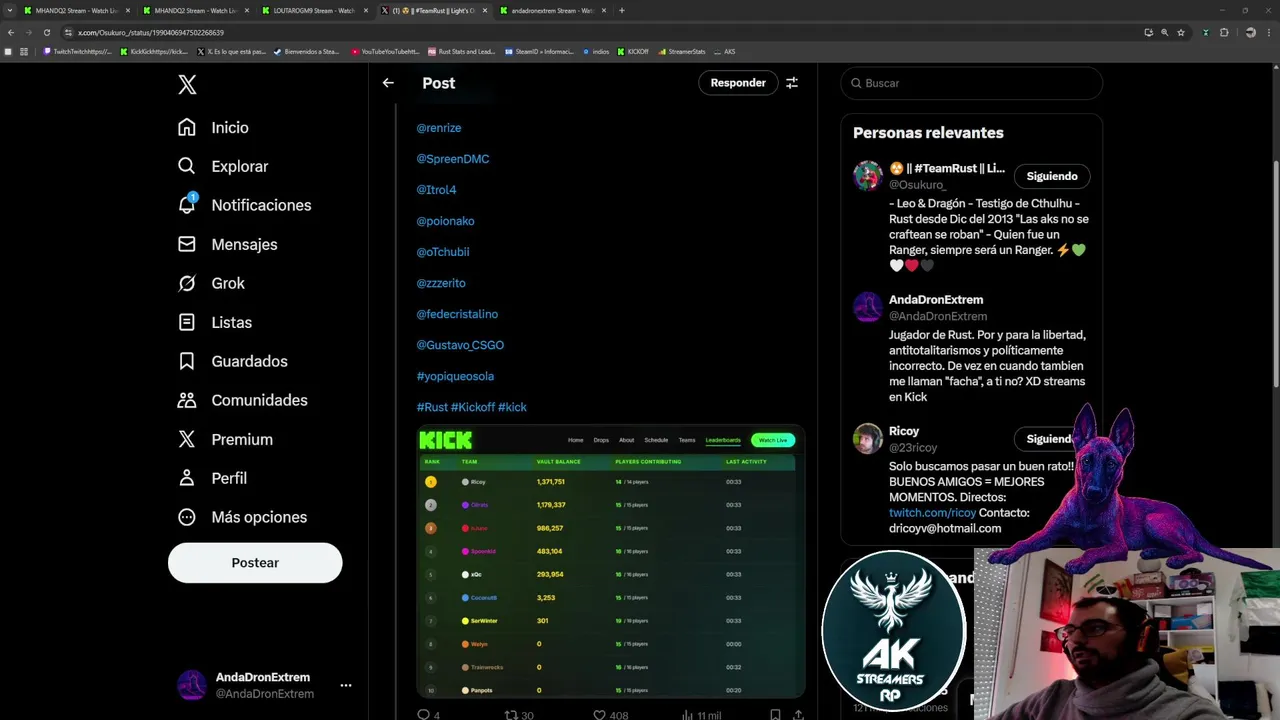Open the twitch.com/ricoy link

[932, 513]
